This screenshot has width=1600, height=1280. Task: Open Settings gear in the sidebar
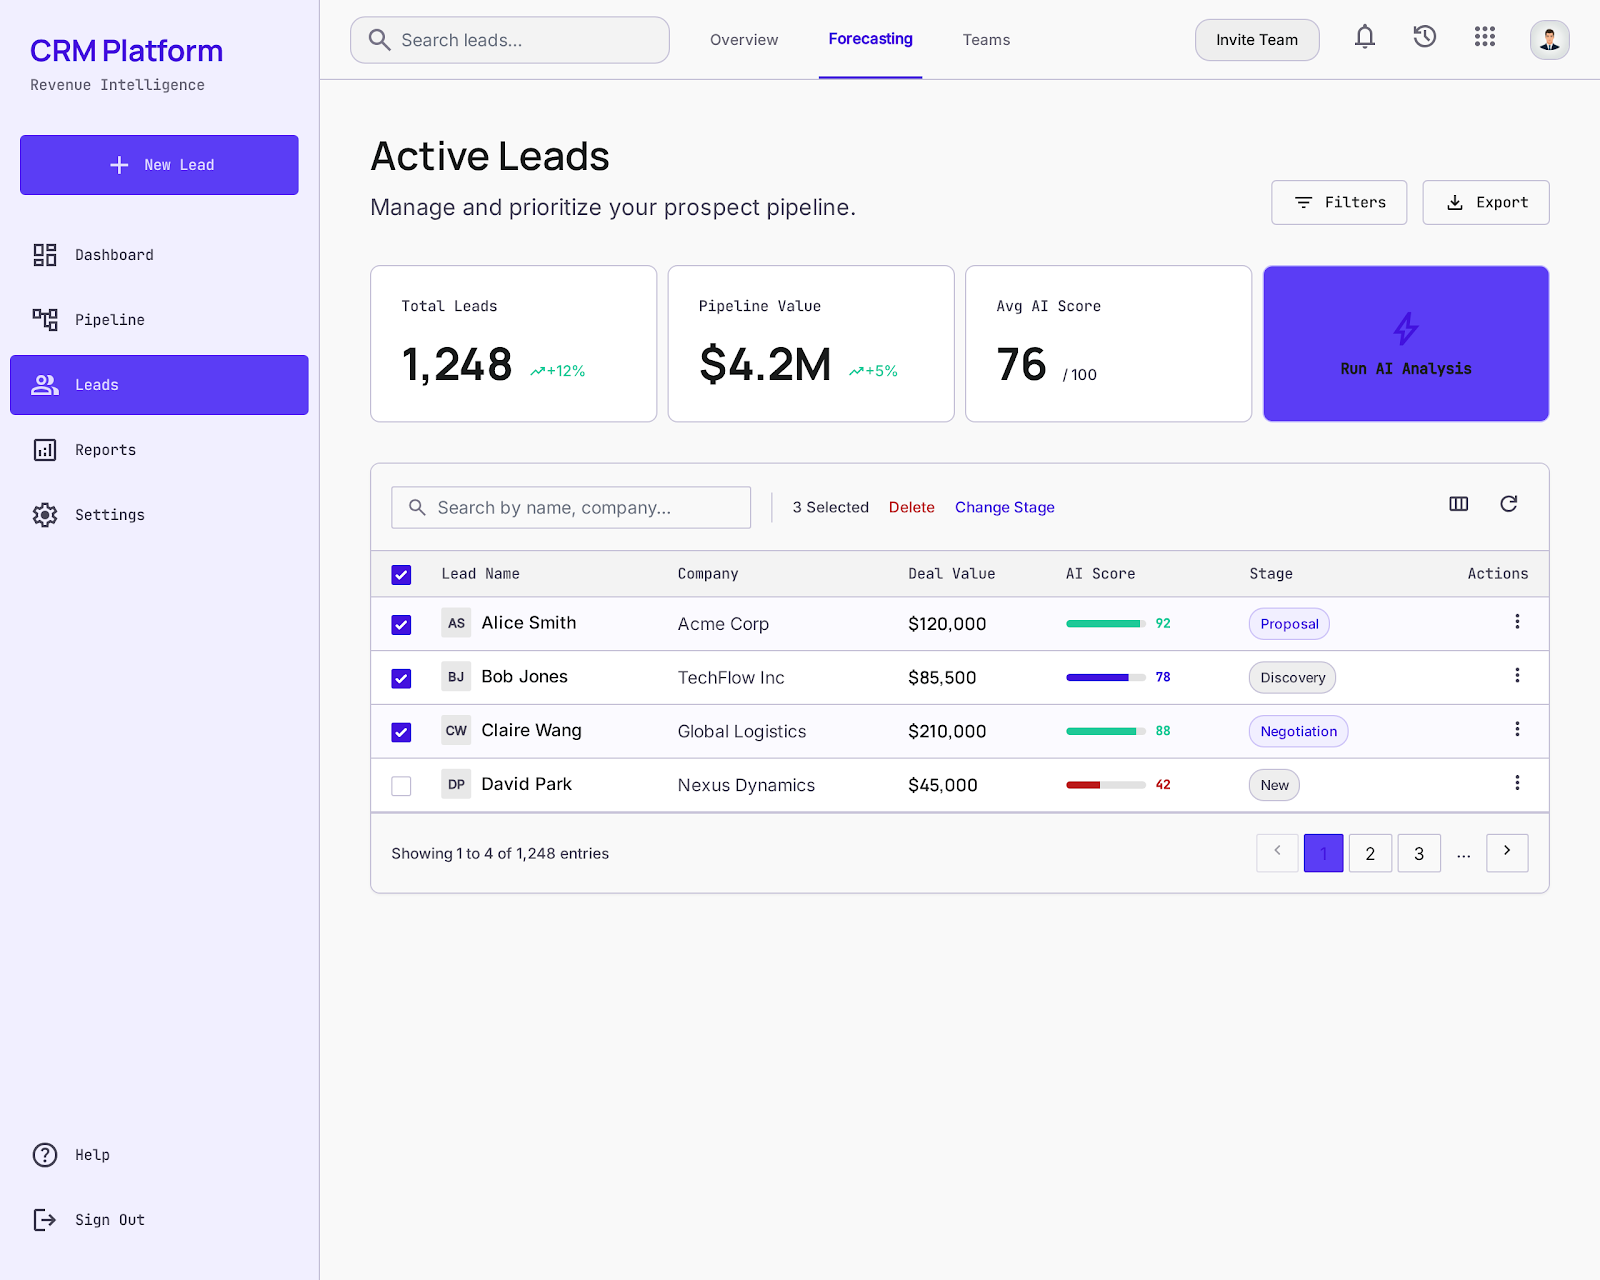(45, 515)
